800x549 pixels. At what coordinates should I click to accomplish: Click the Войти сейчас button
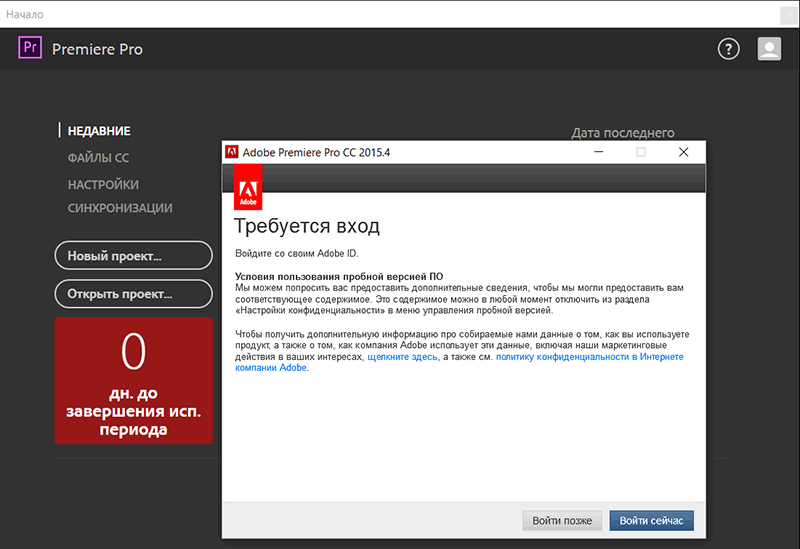(651, 520)
